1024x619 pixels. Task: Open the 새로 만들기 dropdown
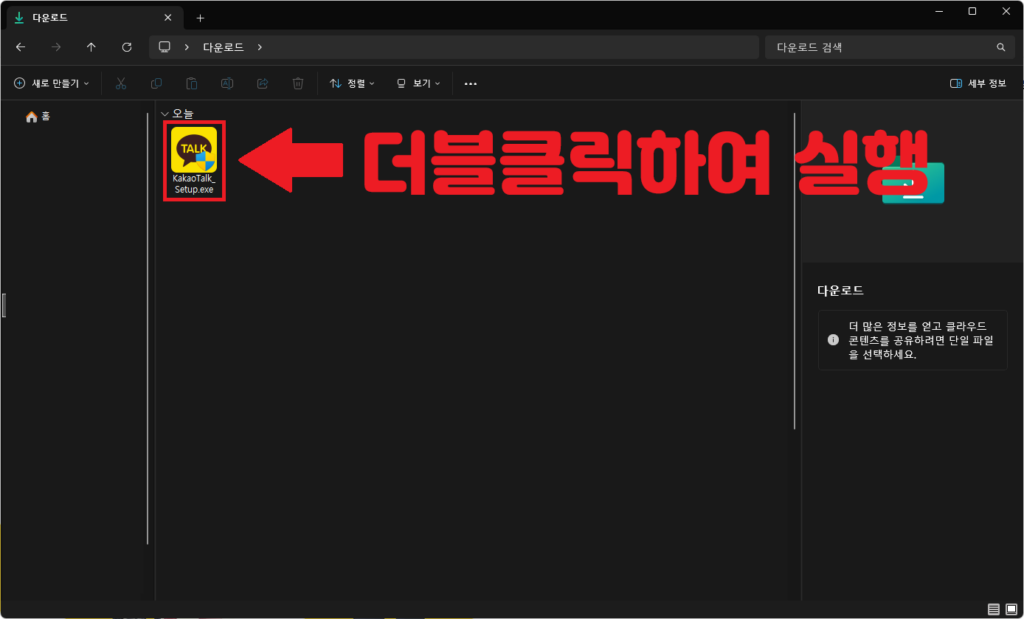click(52, 84)
